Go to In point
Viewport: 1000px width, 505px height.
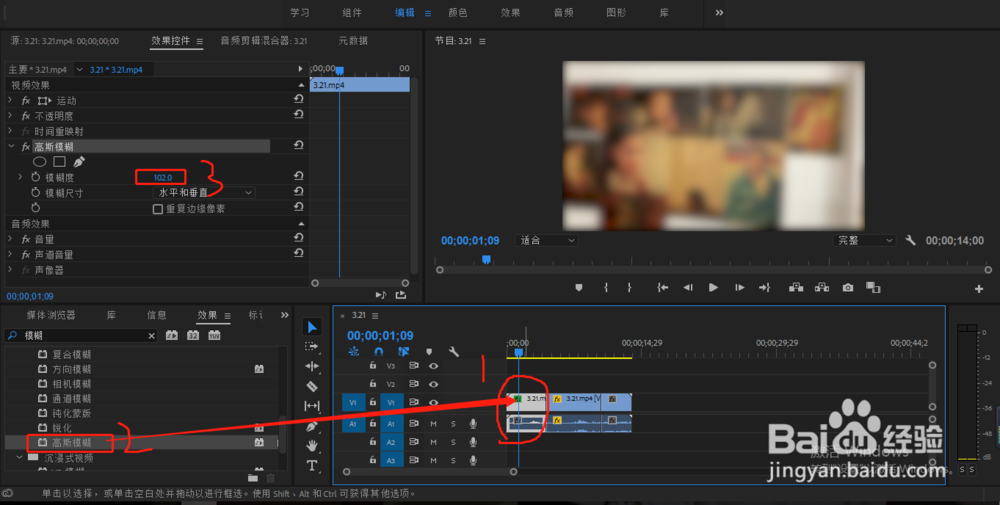pyautogui.click(x=663, y=288)
